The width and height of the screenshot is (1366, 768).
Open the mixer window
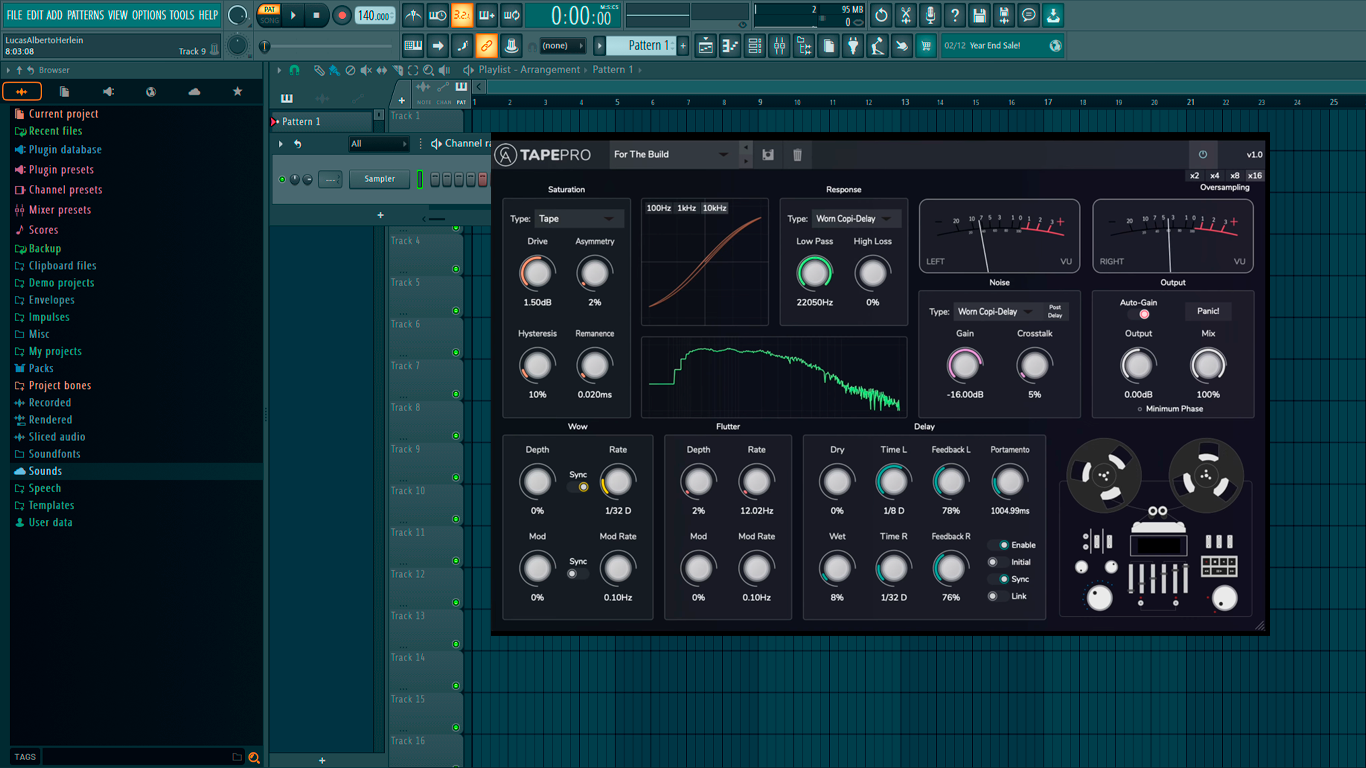click(779, 46)
